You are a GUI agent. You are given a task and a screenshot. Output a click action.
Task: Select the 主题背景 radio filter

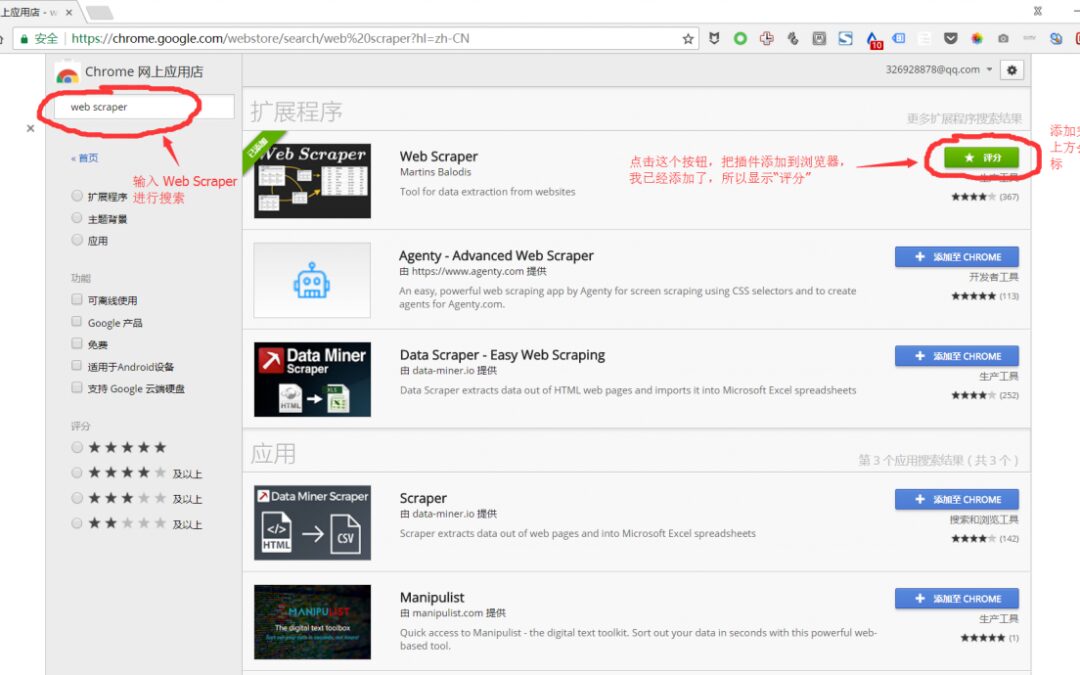77,218
